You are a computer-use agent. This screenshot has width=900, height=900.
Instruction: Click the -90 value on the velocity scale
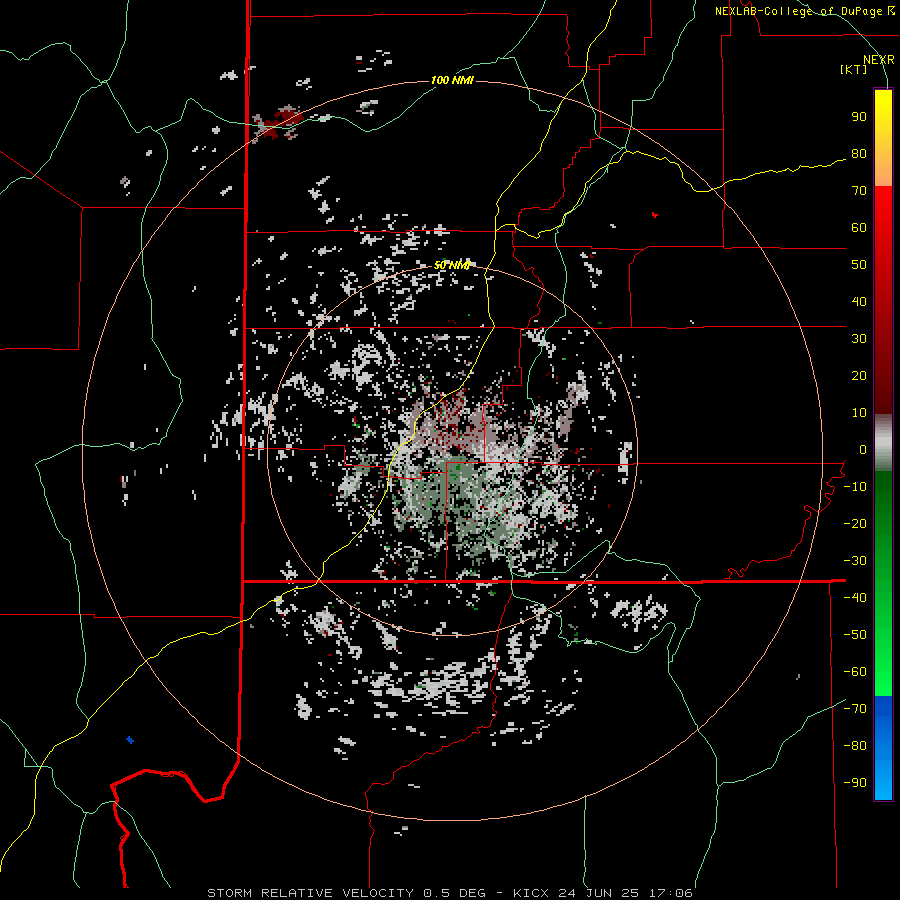coord(855,783)
